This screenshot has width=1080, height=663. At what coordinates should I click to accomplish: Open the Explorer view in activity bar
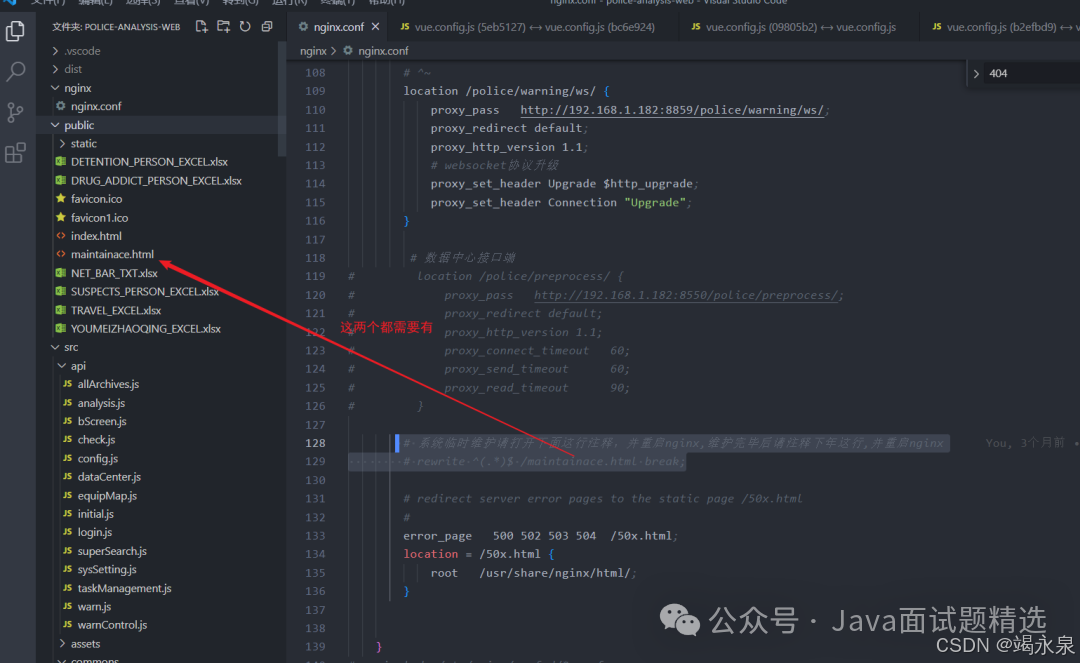[15, 31]
